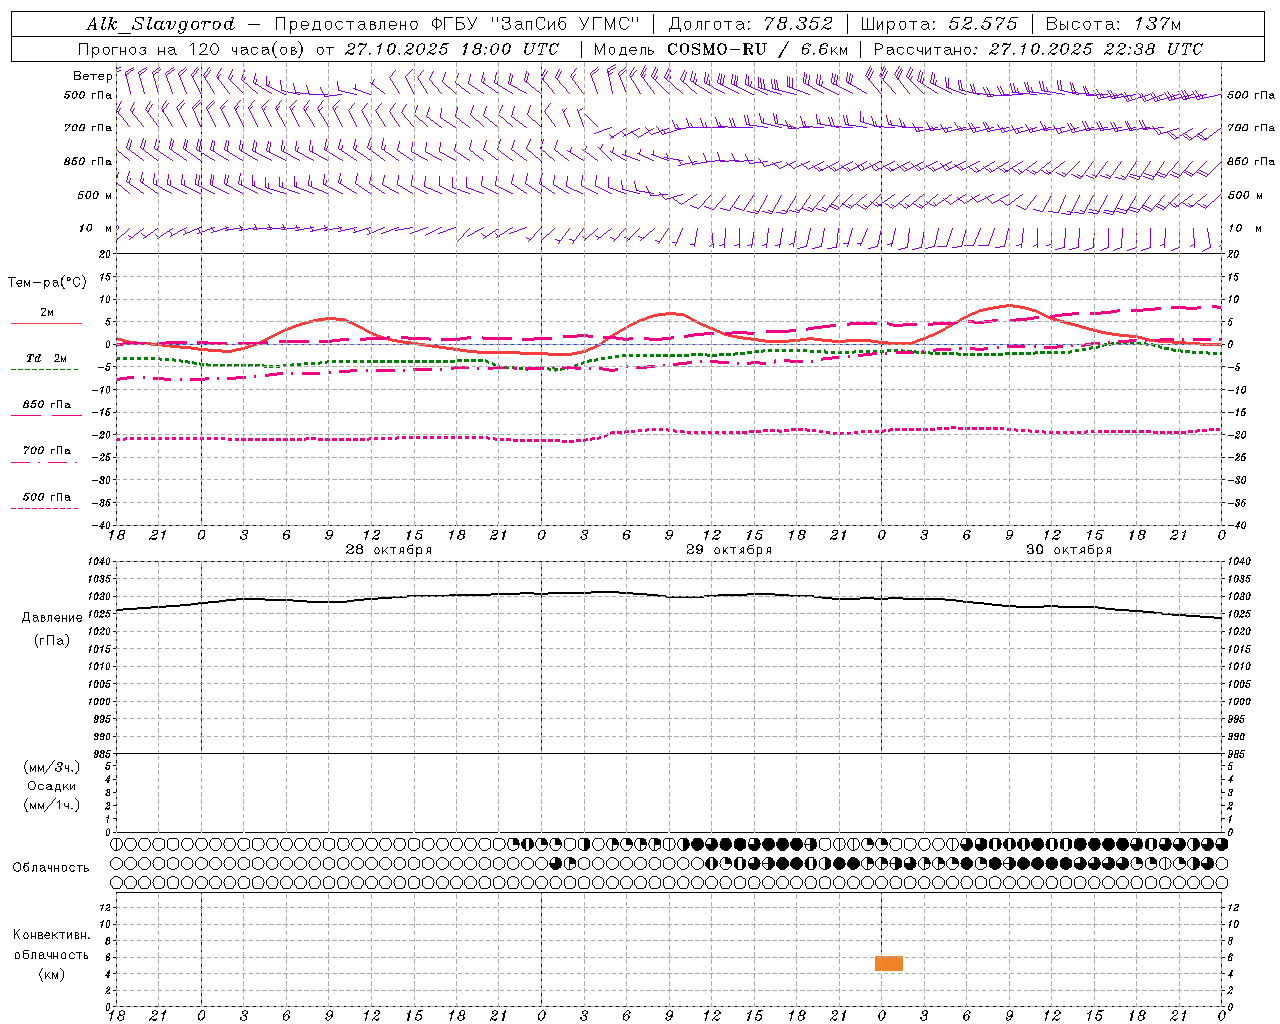Screen dimensions: 1280x1024
Task: Click the Рассчитано: 27.10.2025 22:38 UTC text
Action: [1038, 49]
